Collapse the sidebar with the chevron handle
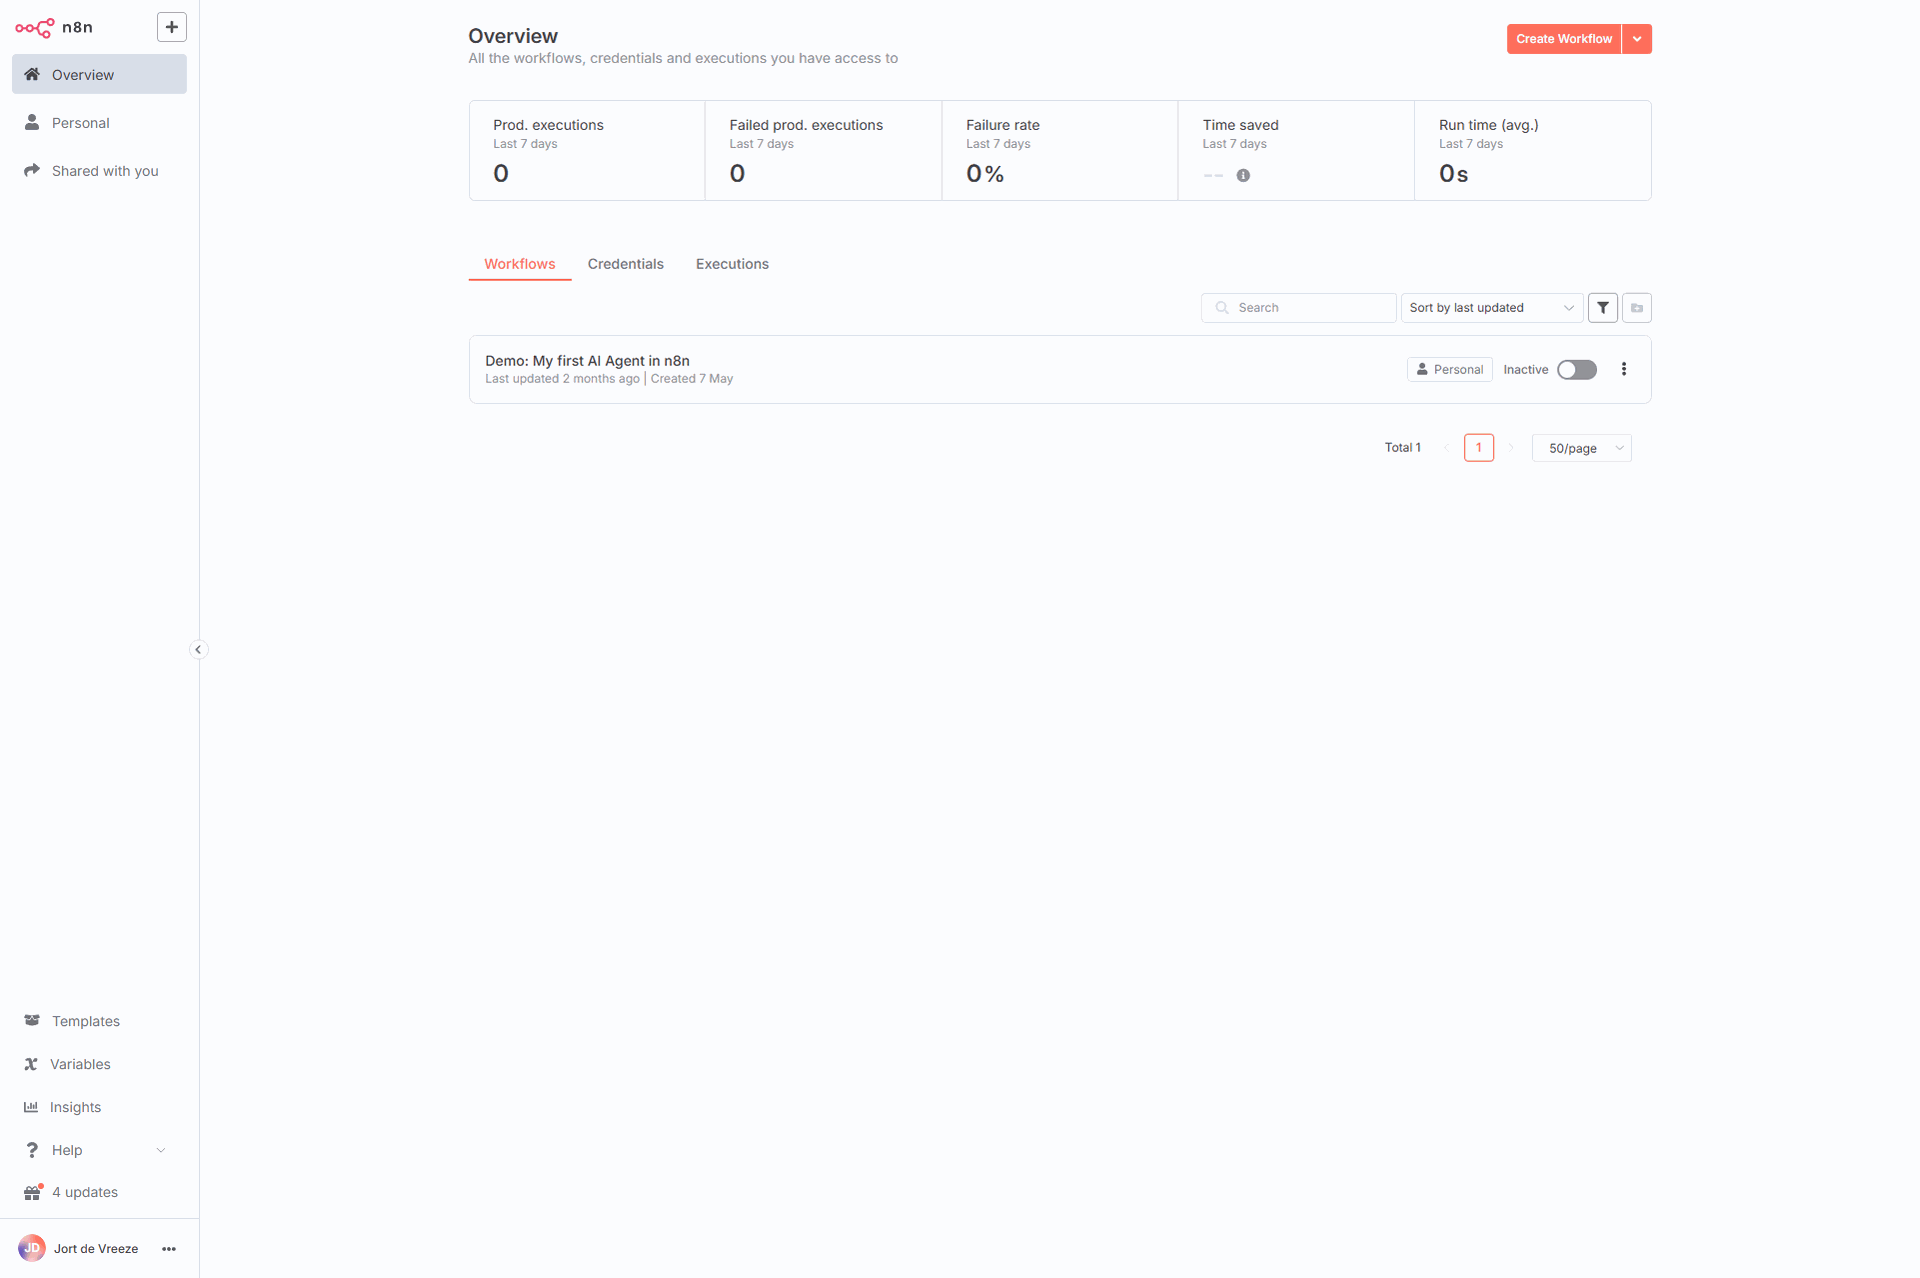The width and height of the screenshot is (1920, 1278). coord(198,649)
